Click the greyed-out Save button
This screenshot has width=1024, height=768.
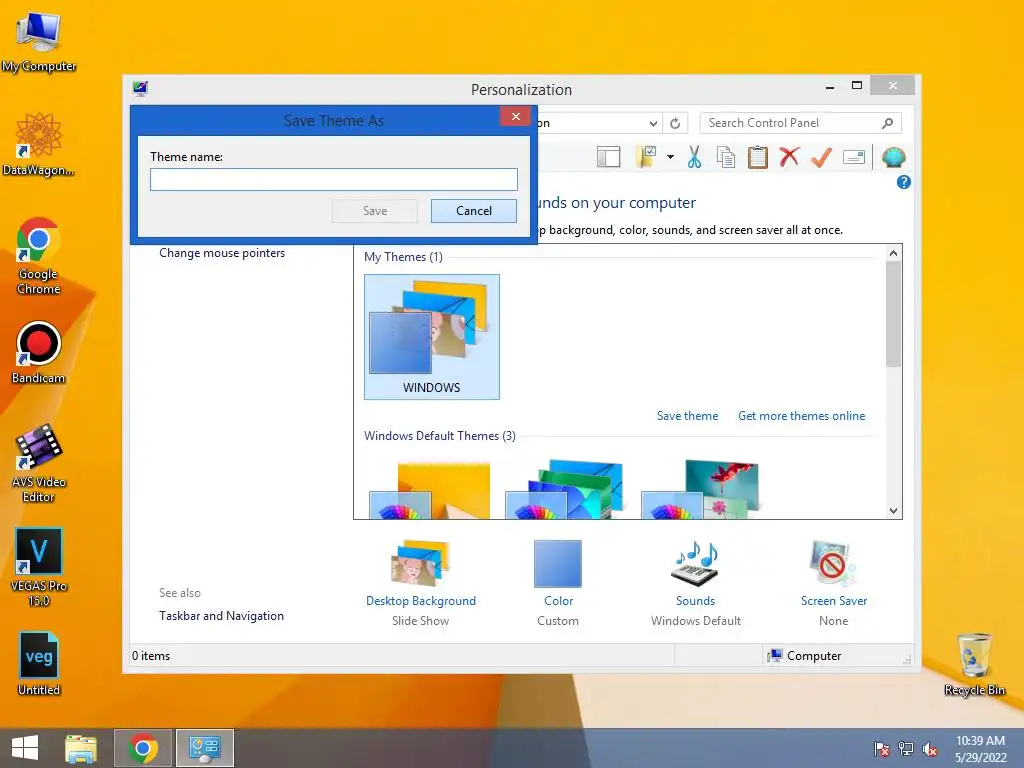click(375, 211)
